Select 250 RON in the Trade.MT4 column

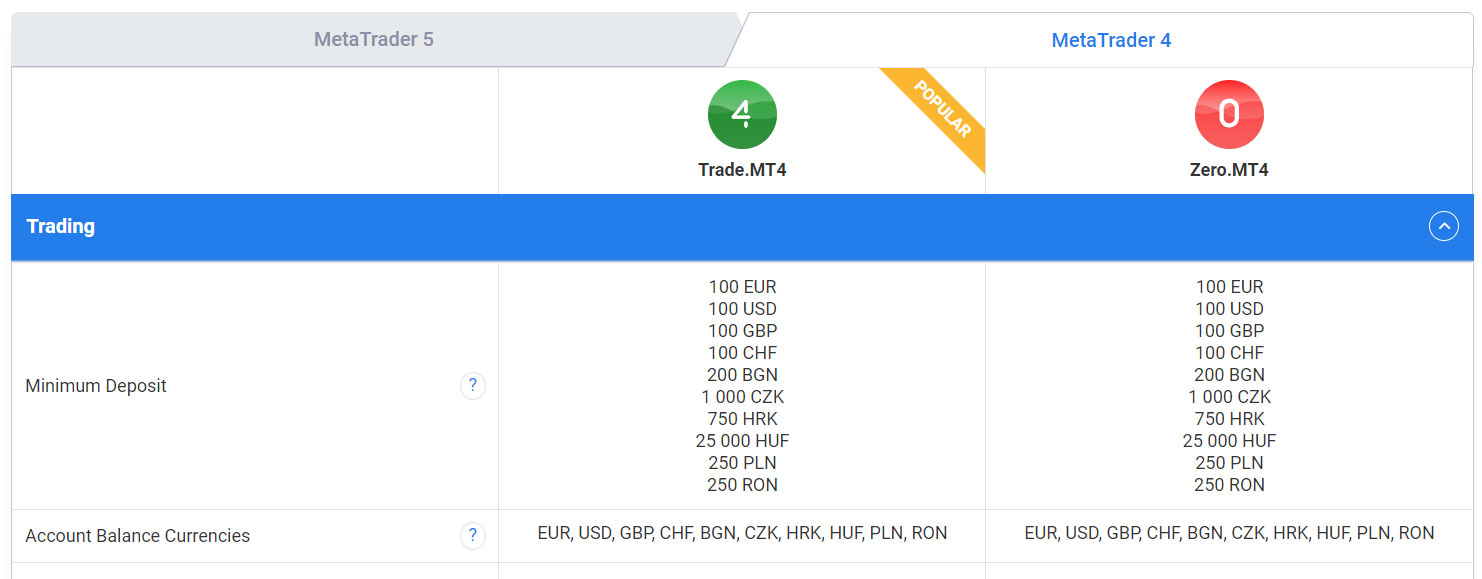pos(742,485)
